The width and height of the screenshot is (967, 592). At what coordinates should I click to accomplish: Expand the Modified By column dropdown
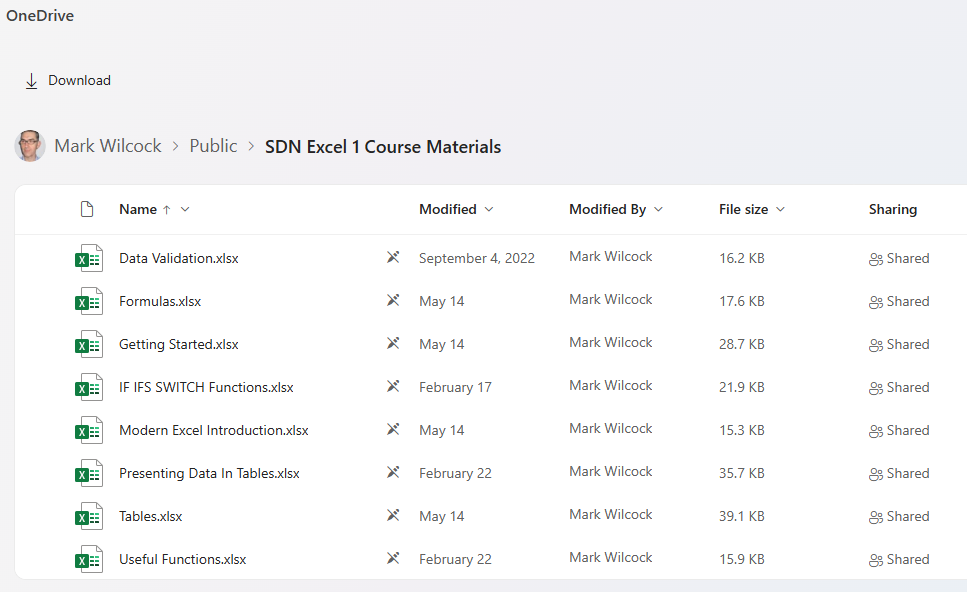tap(658, 209)
